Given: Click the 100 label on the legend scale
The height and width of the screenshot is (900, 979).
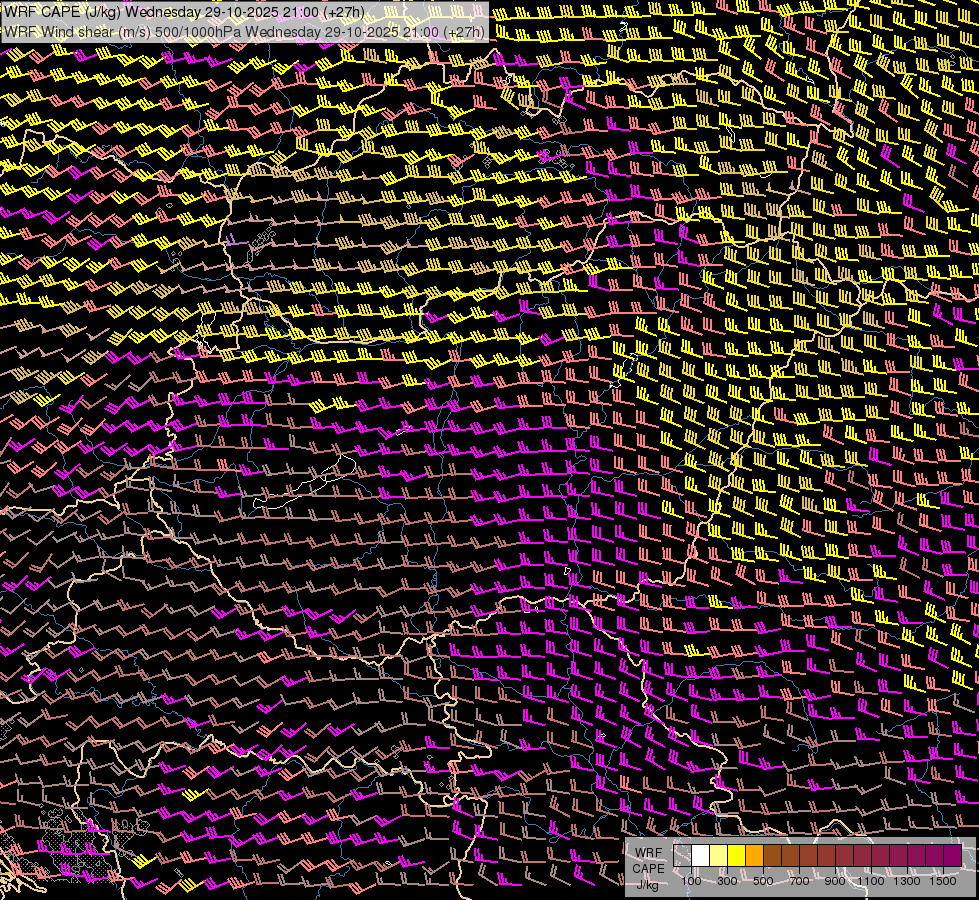Looking at the screenshot, I should pyautogui.click(x=691, y=881).
